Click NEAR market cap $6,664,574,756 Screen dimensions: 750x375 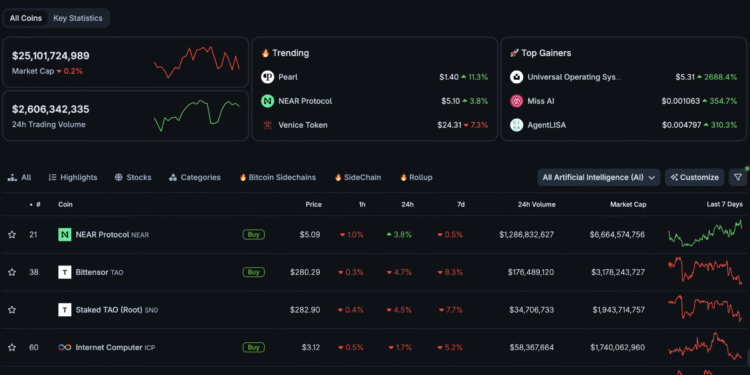point(617,235)
